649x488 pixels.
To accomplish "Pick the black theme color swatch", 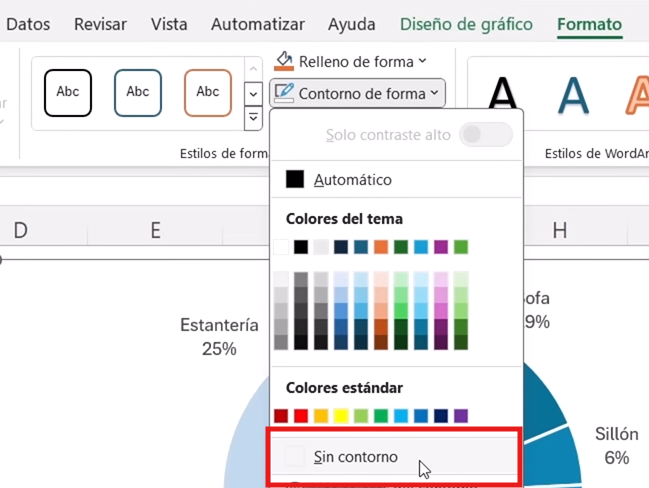I will coord(301,247).
